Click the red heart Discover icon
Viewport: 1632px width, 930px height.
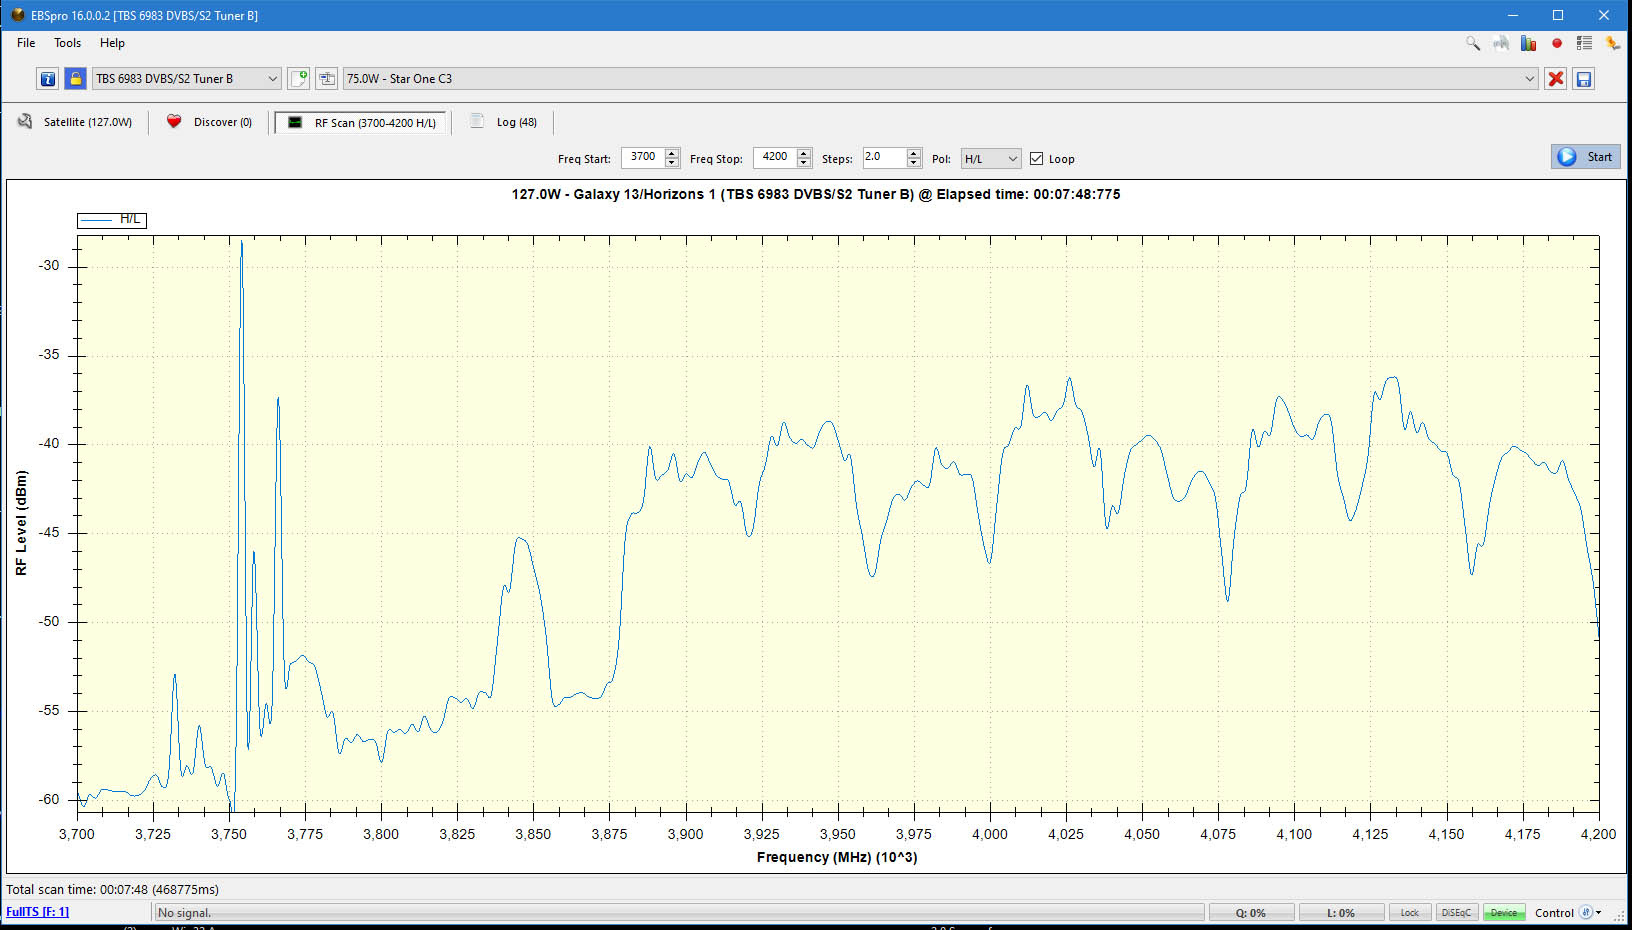coord(174,121)
